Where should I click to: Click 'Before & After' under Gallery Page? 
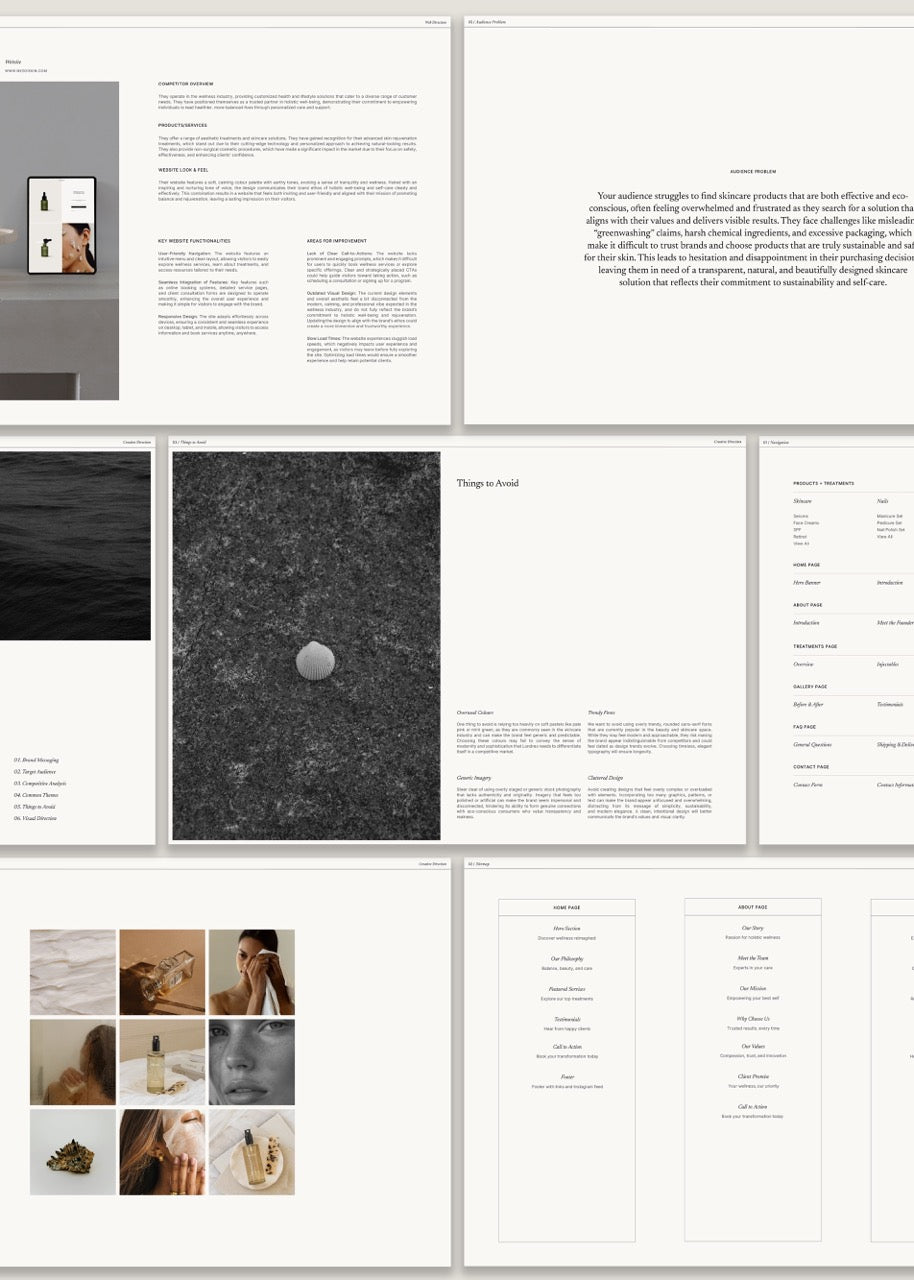coord(808,704)
